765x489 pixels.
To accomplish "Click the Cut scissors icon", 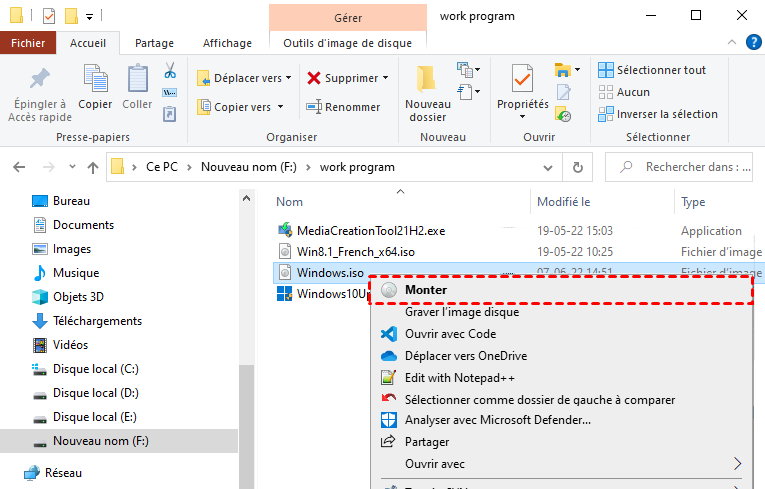I will [x=170, y=70].
